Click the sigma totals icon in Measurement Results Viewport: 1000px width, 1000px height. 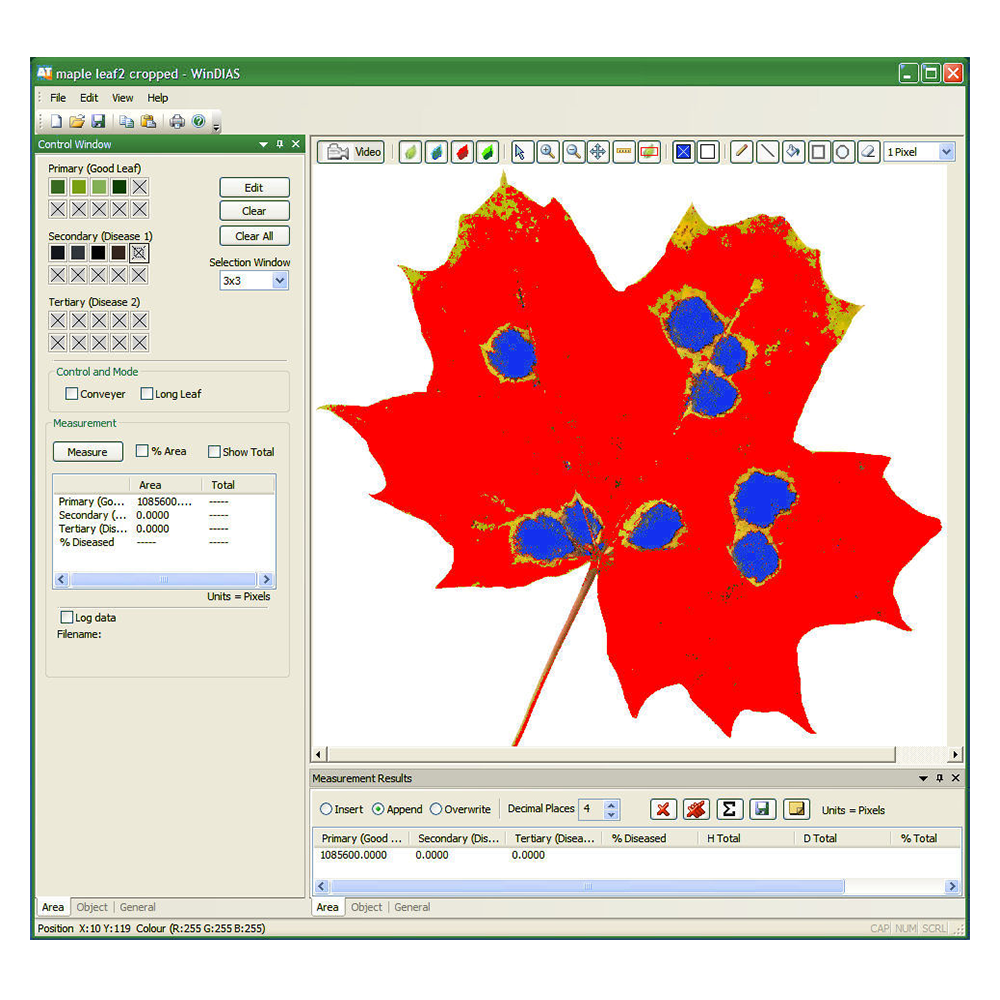(x=729, y=809)
